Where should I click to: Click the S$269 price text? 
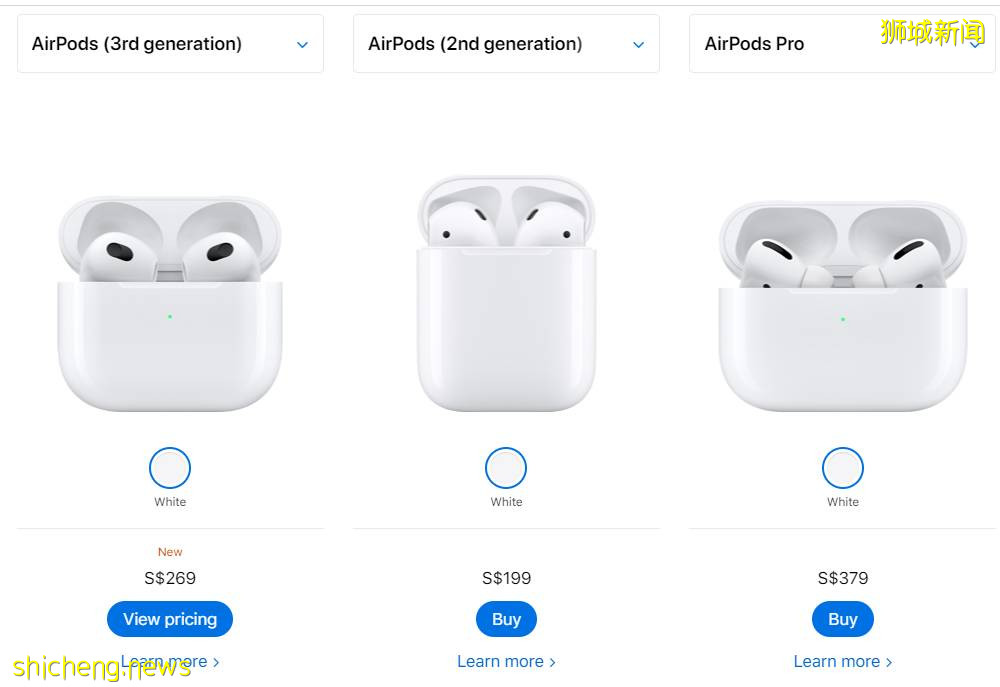point(170,578)
